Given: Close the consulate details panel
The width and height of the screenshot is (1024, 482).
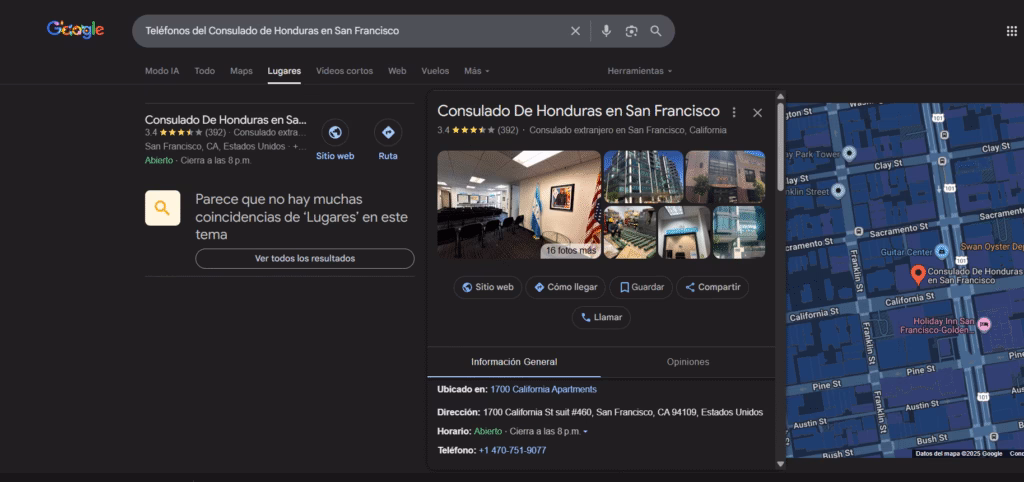Looking at the screenshot, I should [757, 112].
